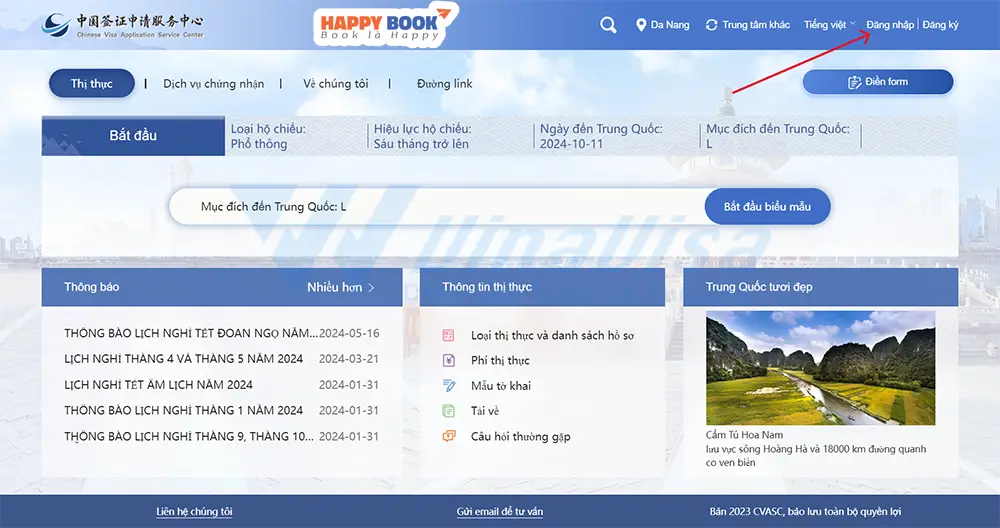
Task: Open the Mẫu tờ khai link
Action: pos(501,386)
